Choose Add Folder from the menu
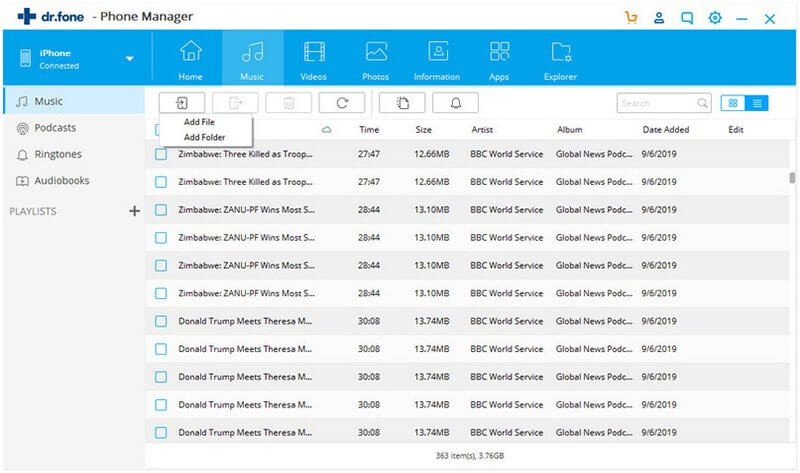 click(x=204, y=137)
